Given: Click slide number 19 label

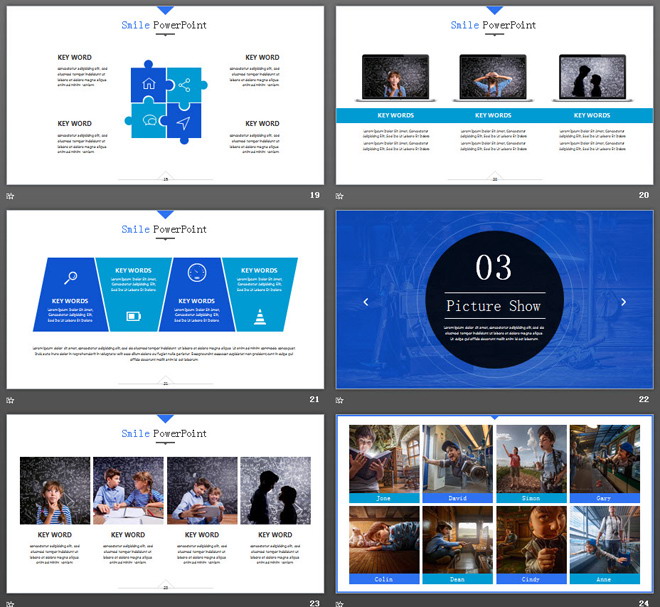Looking at the screenshot, I should 314,195.
